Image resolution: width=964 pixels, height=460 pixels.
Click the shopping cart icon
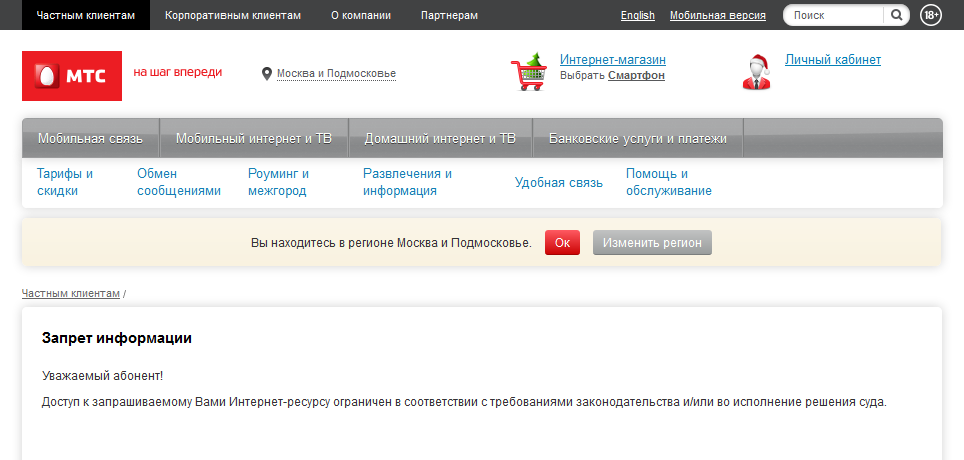pos(529,72)
